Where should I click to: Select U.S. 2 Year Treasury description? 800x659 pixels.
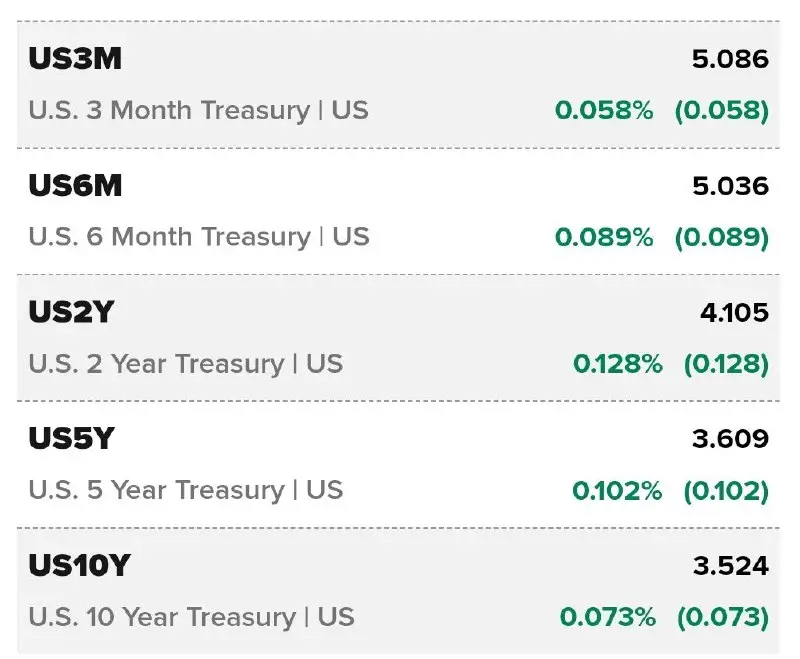[186, 364]
